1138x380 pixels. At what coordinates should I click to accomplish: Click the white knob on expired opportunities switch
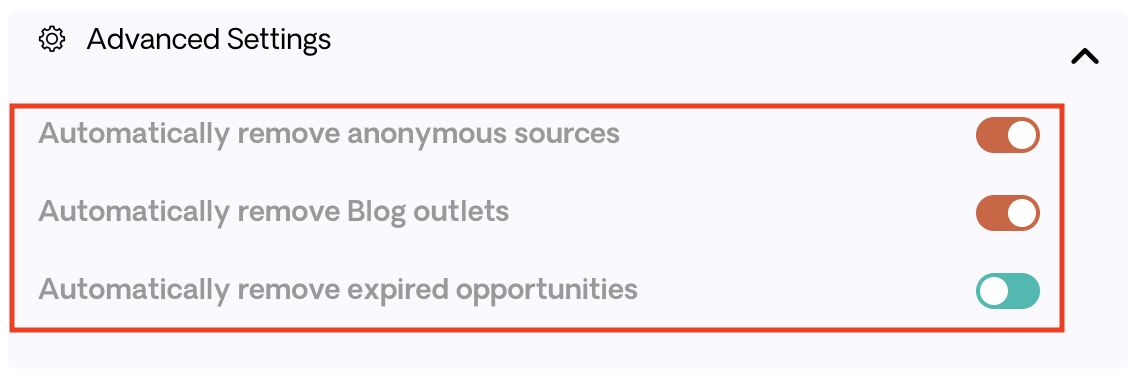994,291
